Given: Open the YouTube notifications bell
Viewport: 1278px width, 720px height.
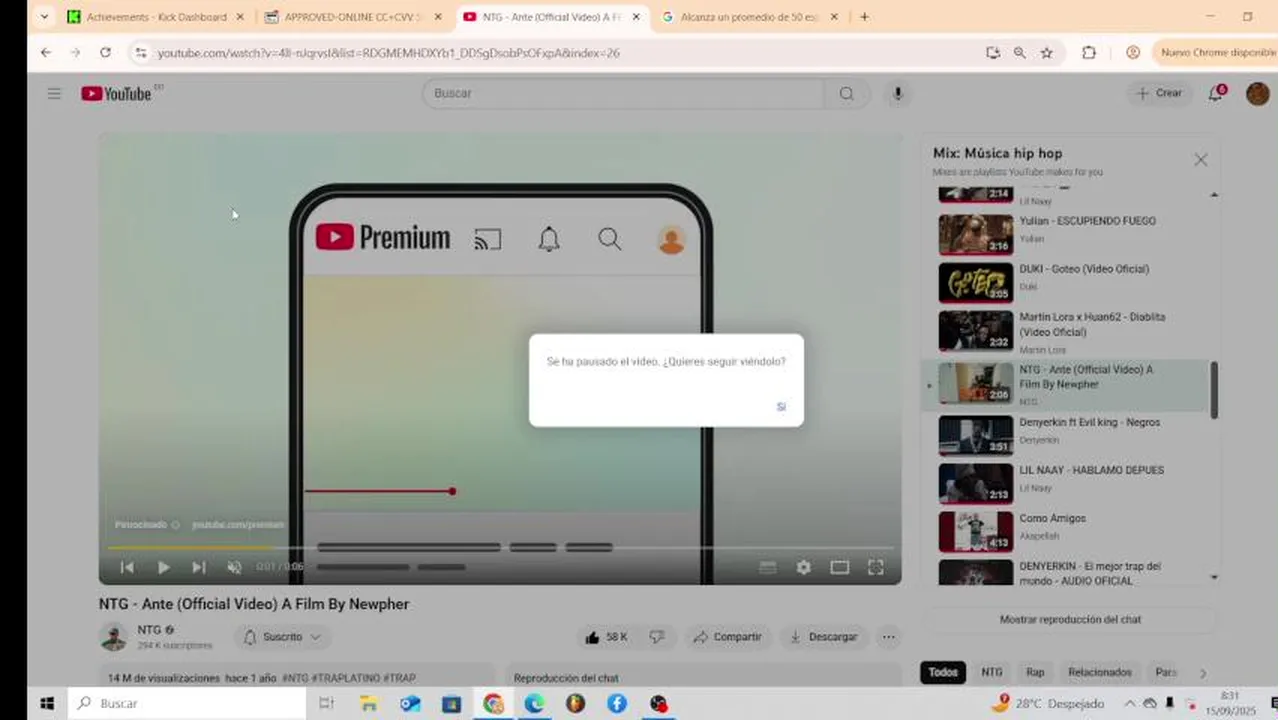Looking at the screenshot, I should point(1216,93).
